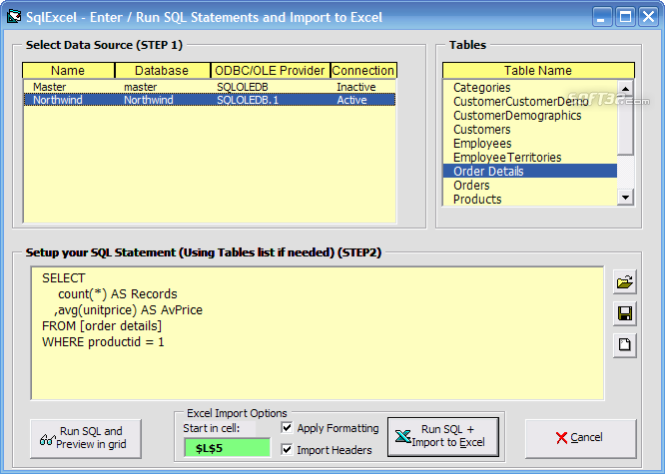Viewport: 665px width, 474px height.
Task: Click the Inactive connection status cell
Action: tap(356, 87)
